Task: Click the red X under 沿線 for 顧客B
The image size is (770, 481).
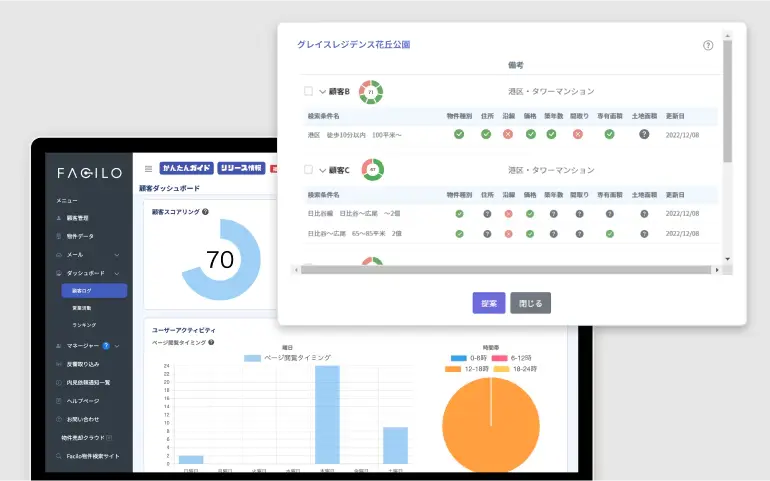Action: (508, 134)
